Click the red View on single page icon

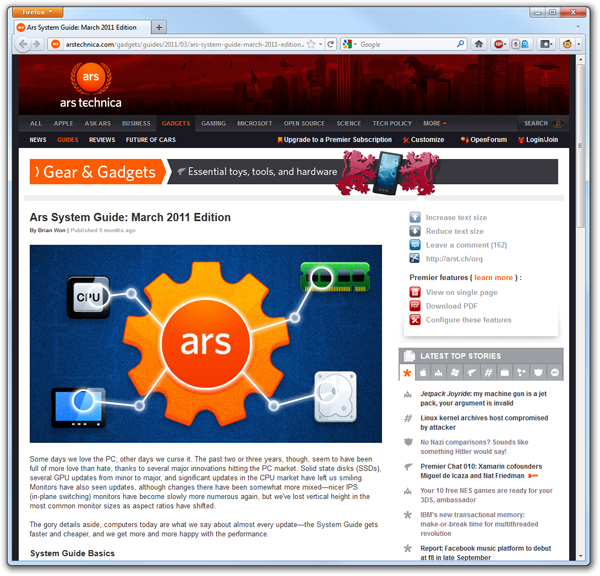tap(415, 292)
